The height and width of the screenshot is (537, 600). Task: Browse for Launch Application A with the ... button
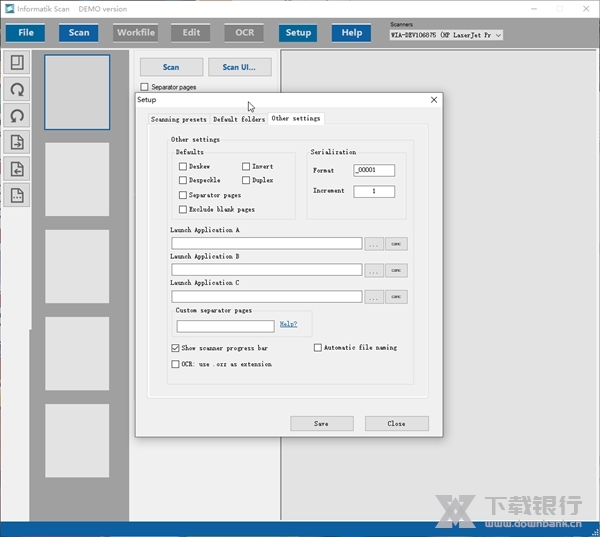click(373, 243)
